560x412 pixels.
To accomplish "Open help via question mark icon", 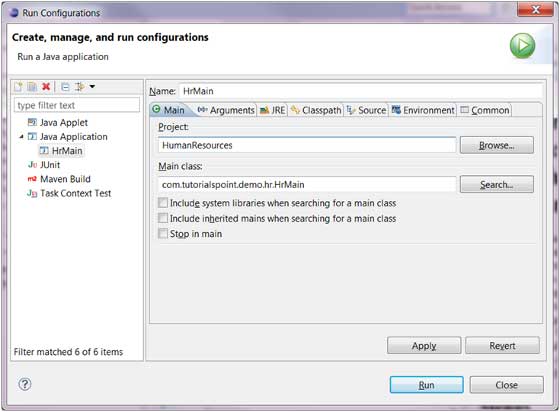I will pyautogui.click(x=25, y=385).
